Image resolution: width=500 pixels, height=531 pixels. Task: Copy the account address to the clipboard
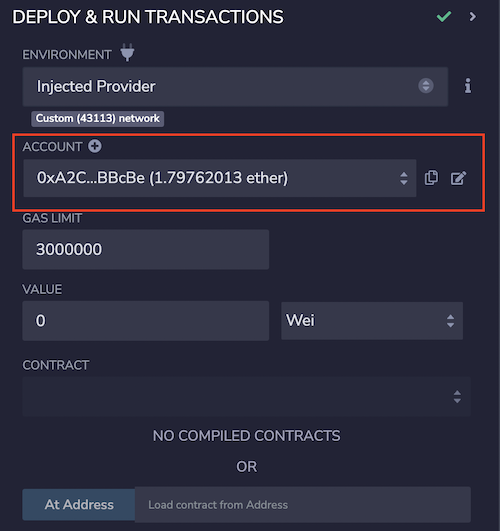(431, 178)
